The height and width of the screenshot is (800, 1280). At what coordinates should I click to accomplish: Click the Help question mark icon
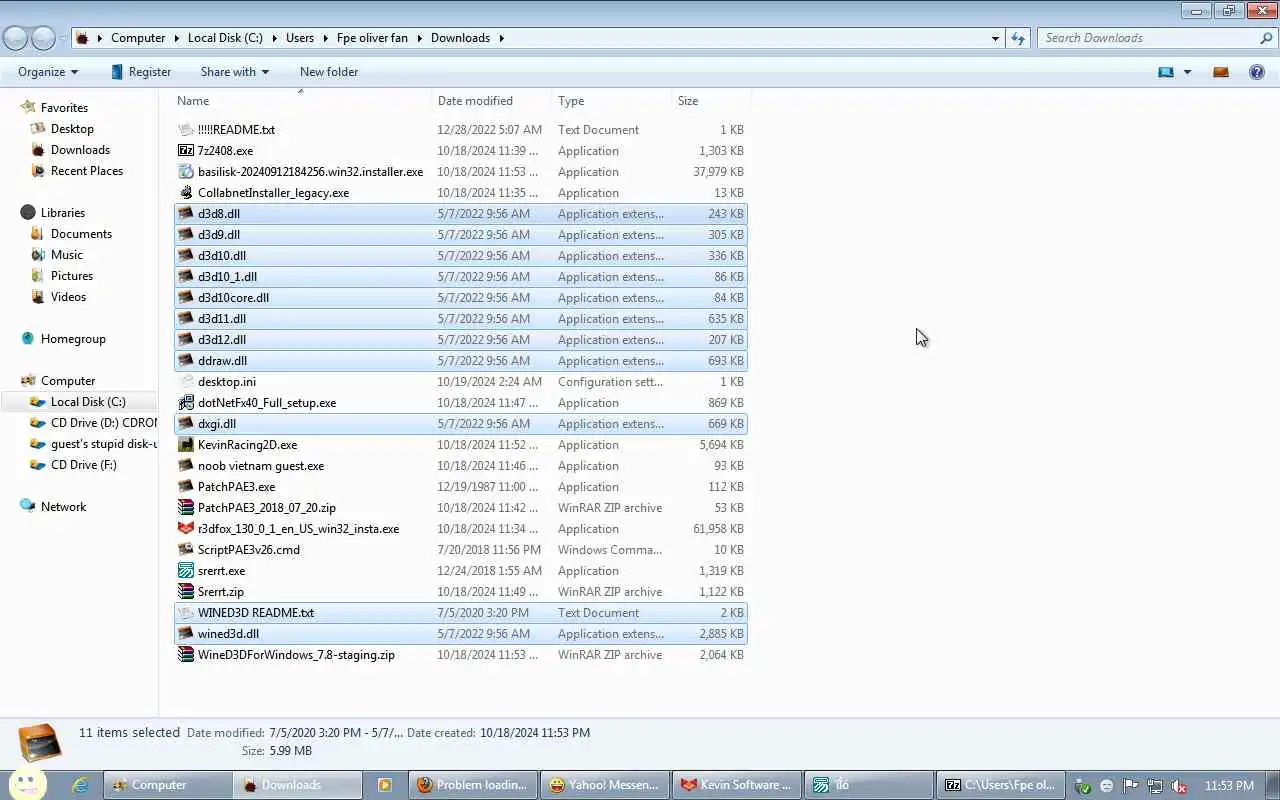(1257, 72)
